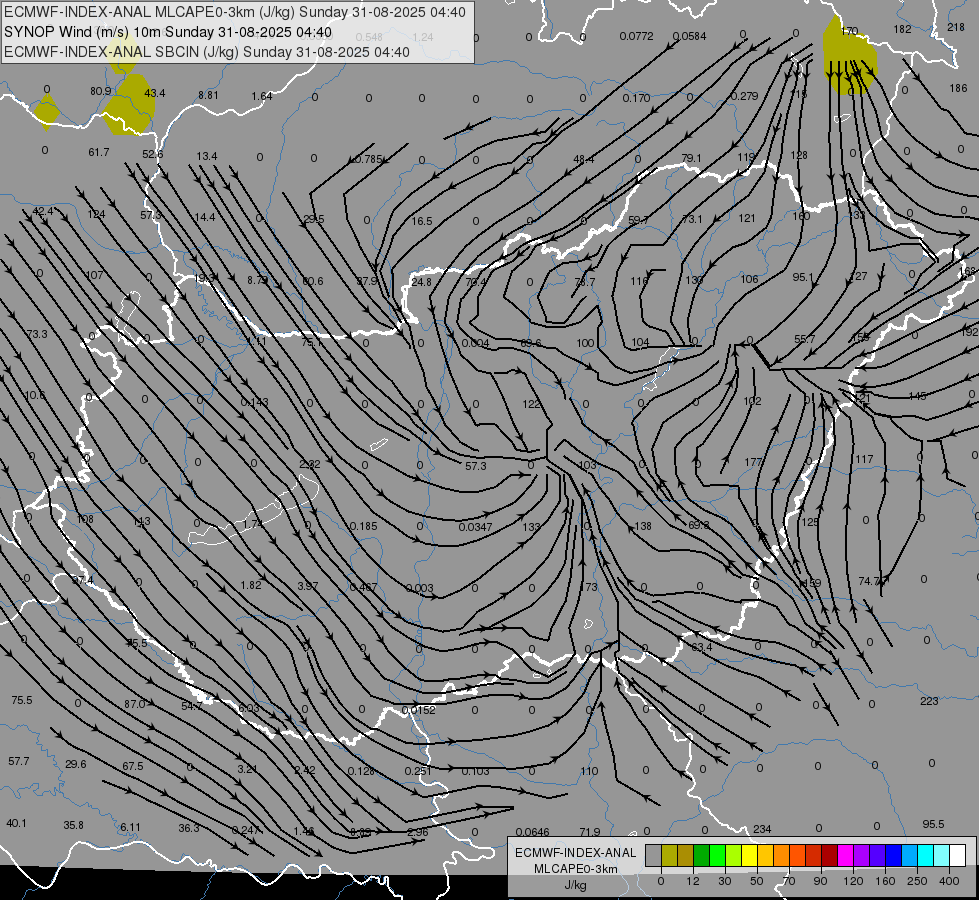Click the map value 71.9
979x900 pixels.
(x=589, y=831)
